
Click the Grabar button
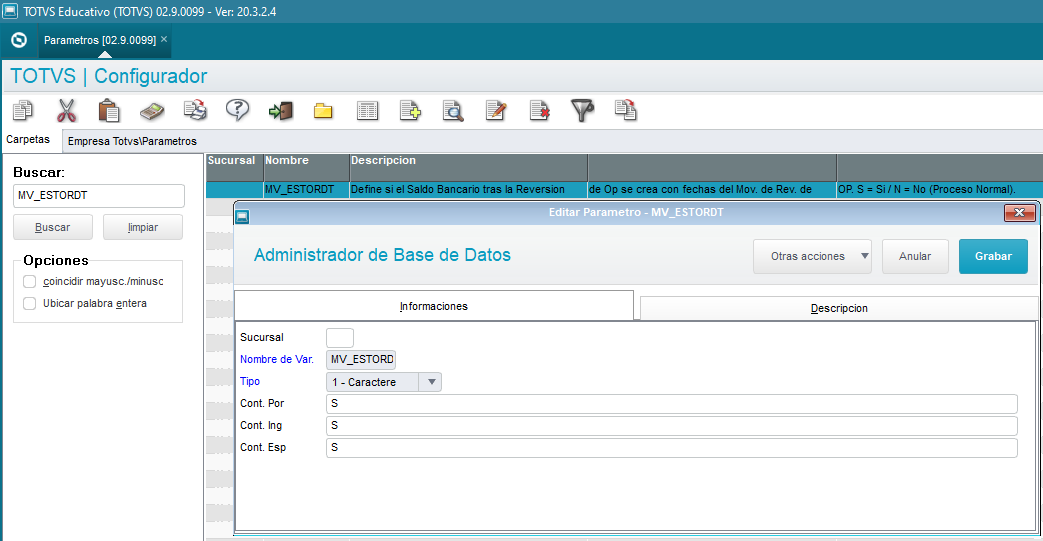pos(993,256)
